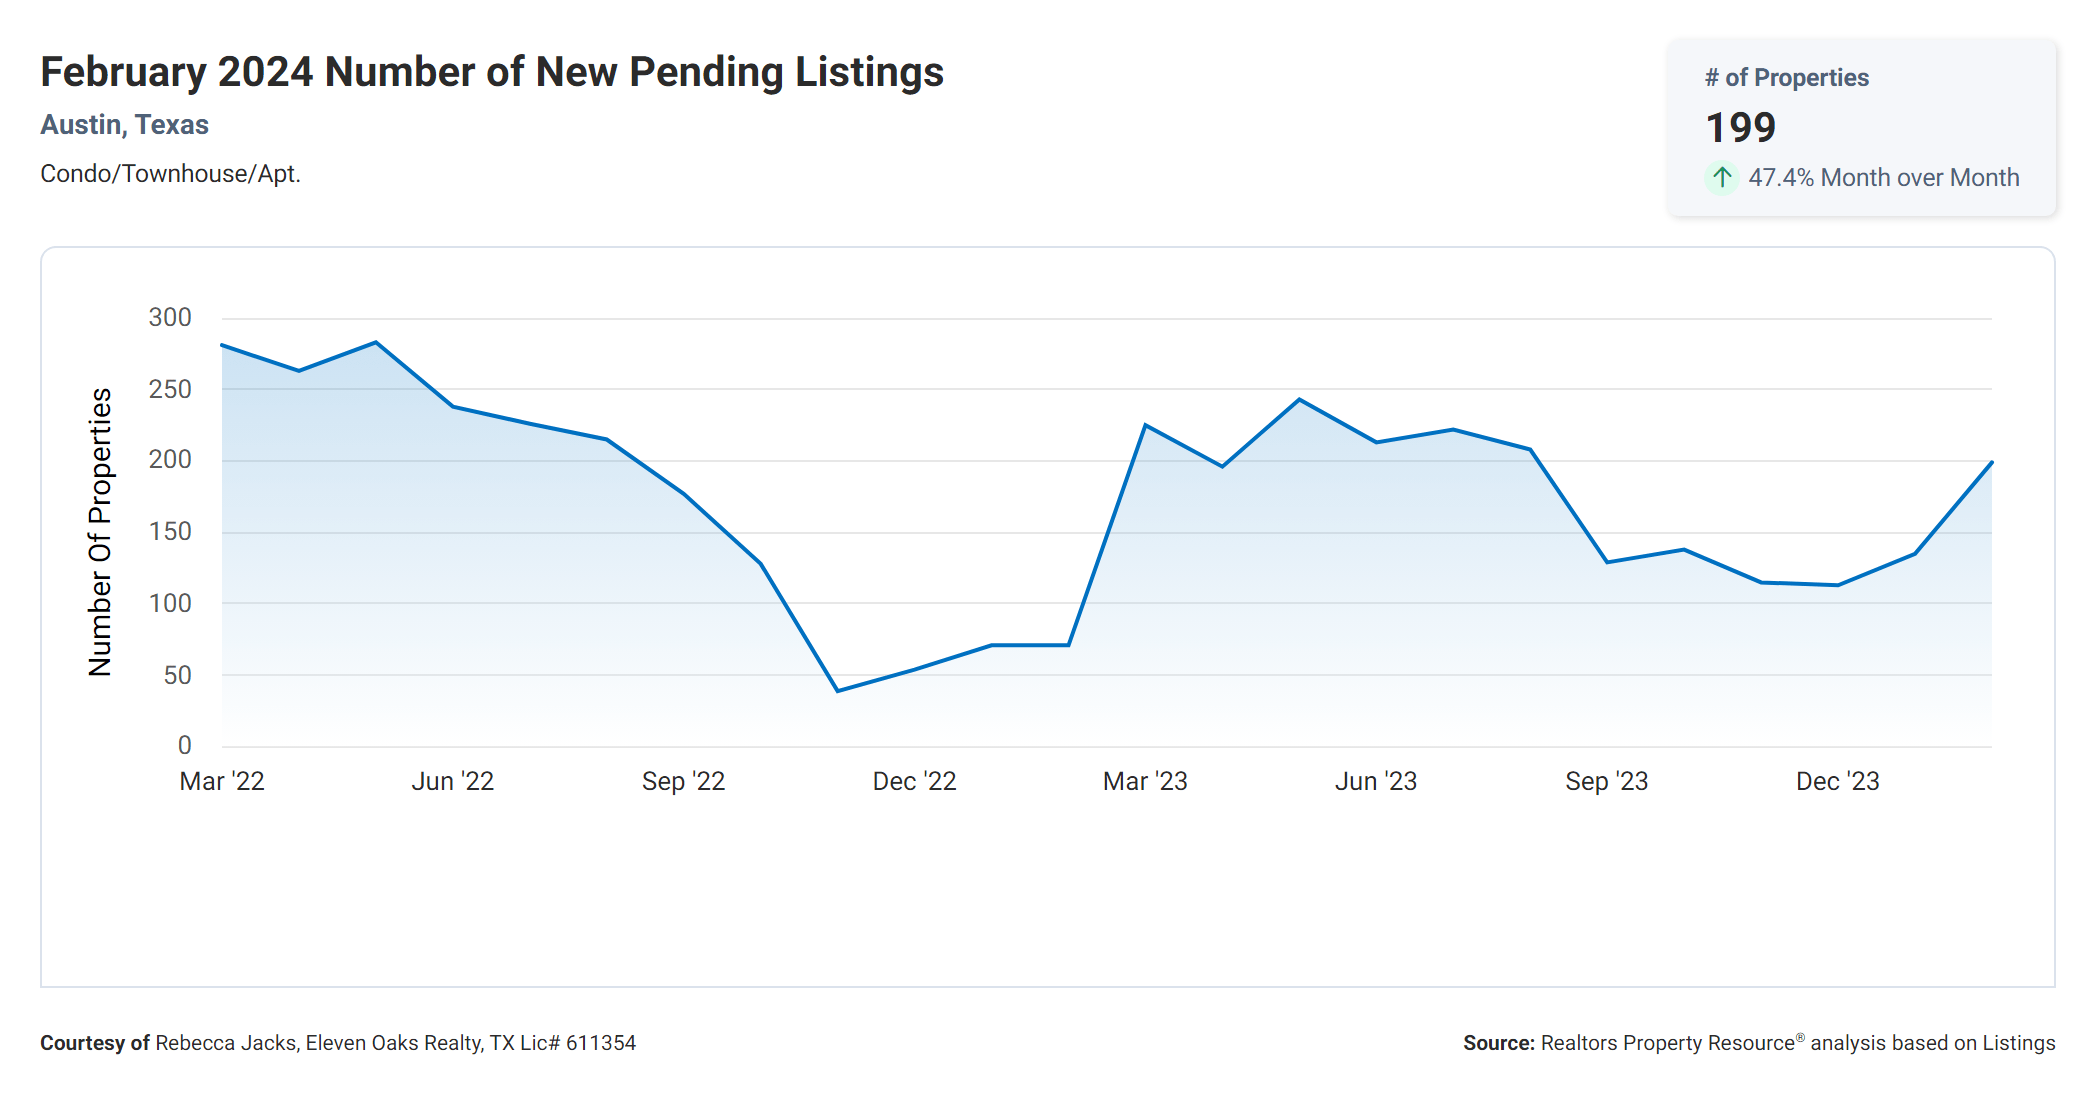
Task: Click the 199 properties count value
Action: click(1740, 128)
